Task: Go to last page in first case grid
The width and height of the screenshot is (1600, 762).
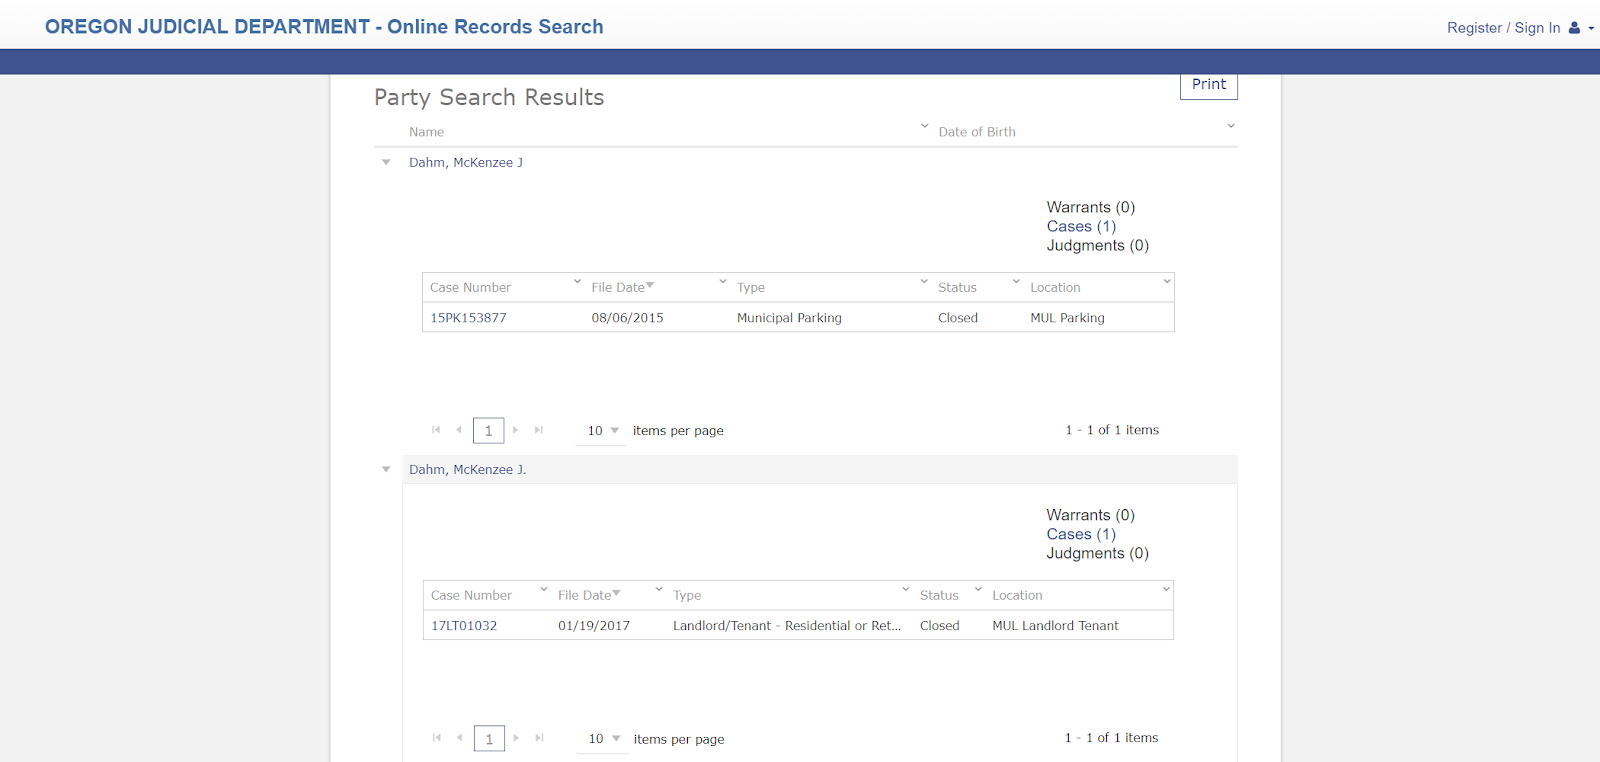Action: click(x=539, y=430)
